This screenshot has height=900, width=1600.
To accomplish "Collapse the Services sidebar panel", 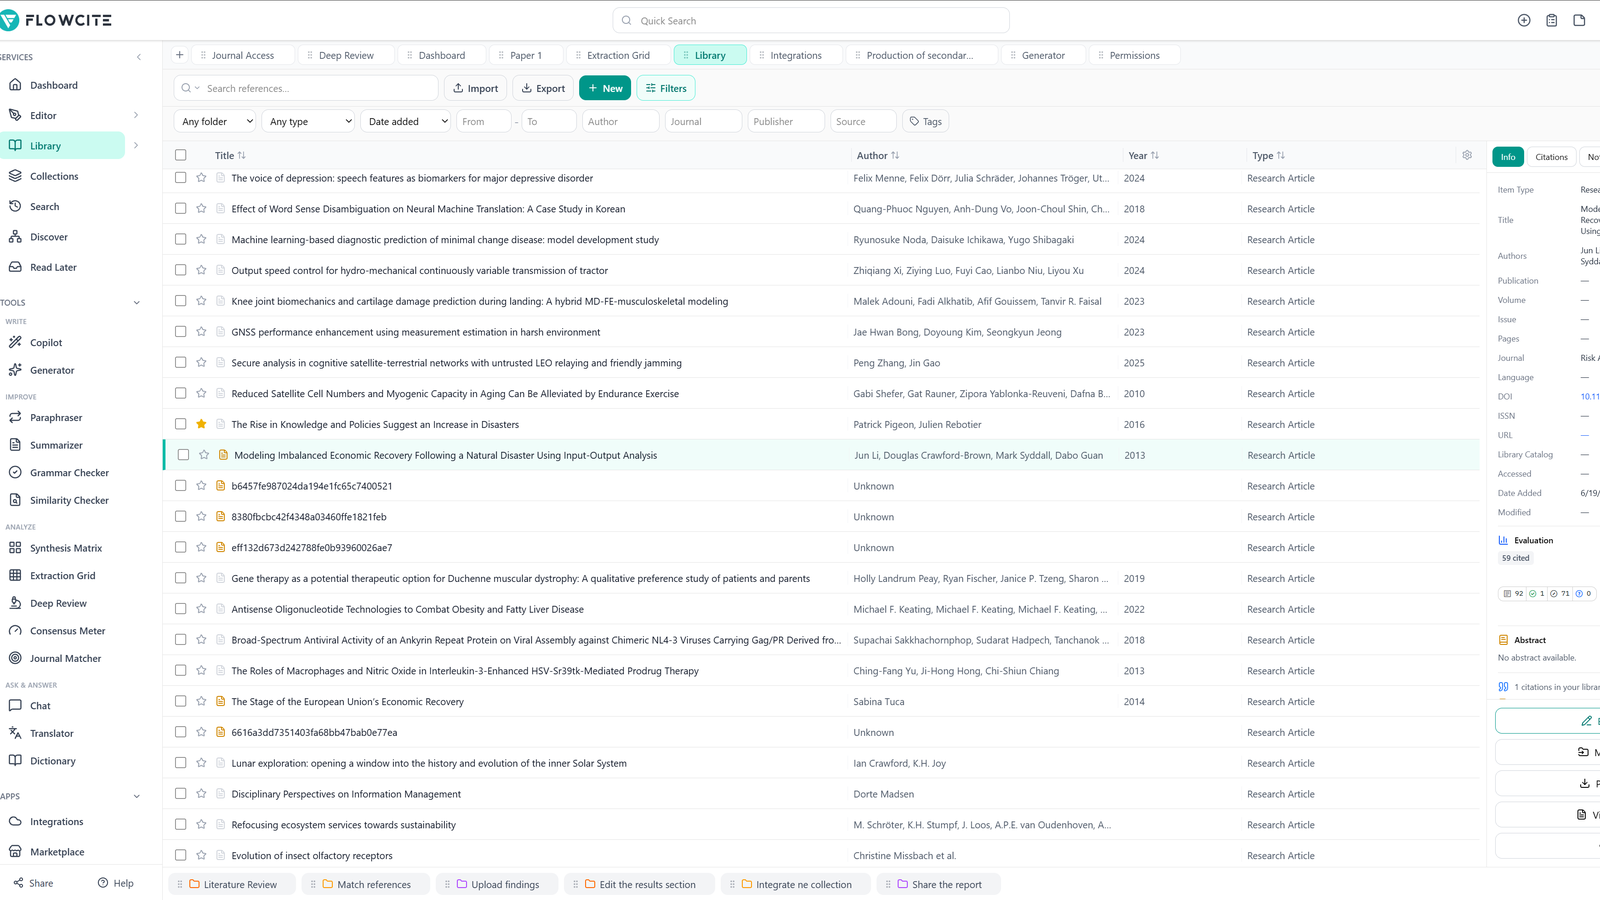I will pos(139,57).
